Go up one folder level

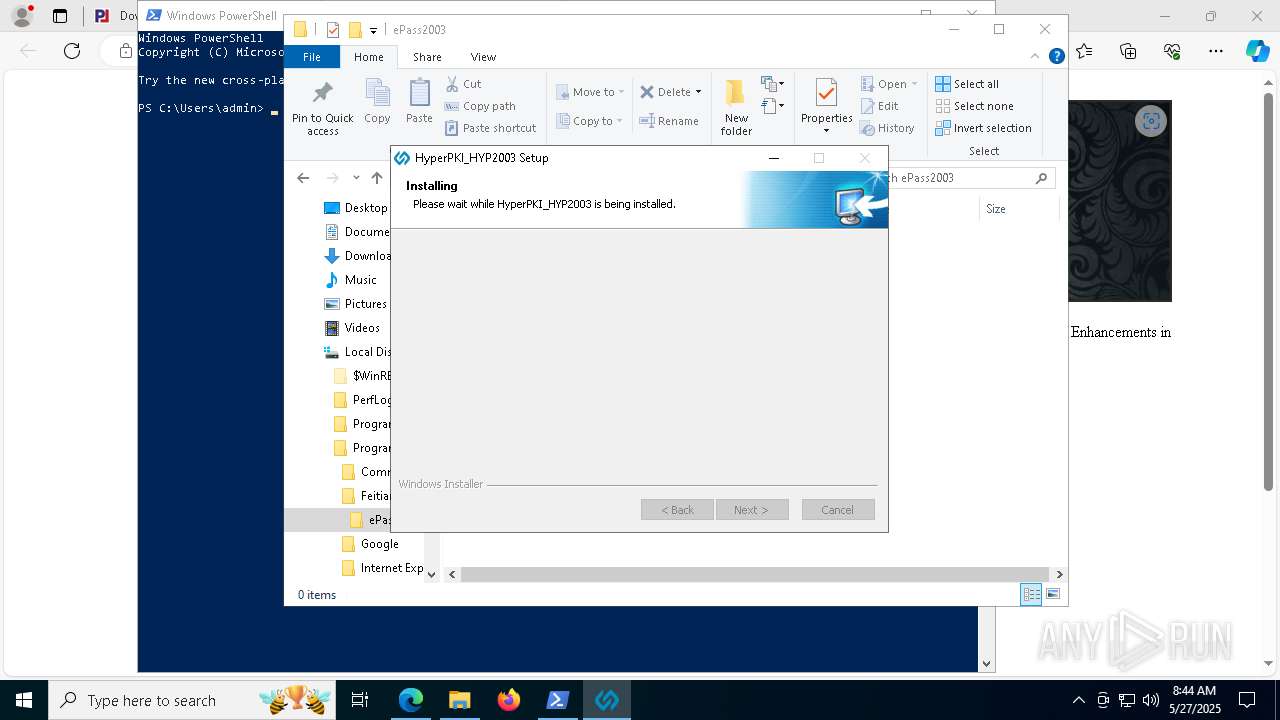click(x=377, y=178)
